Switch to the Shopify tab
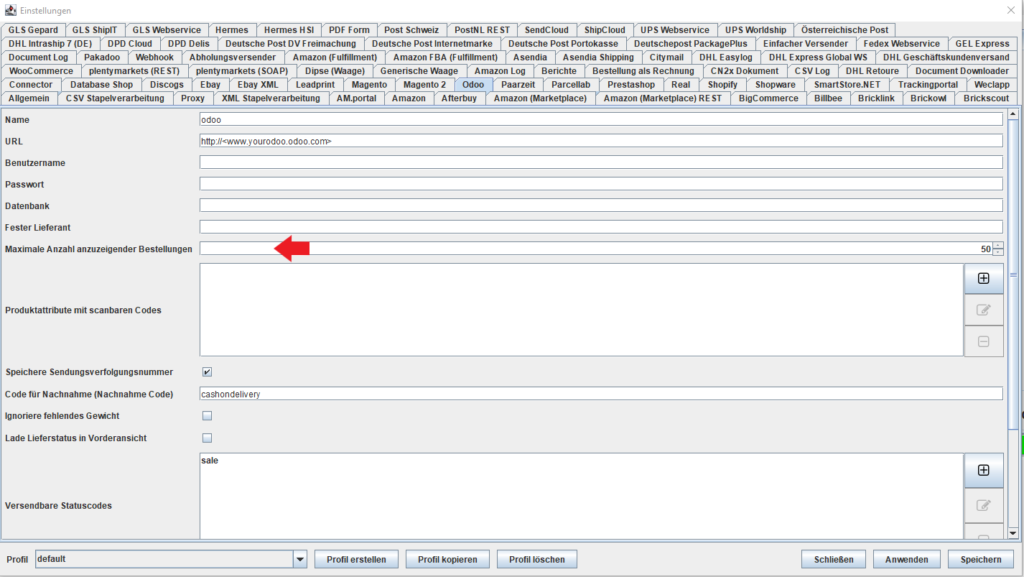 pyautogui.click(x=722, y=85)
